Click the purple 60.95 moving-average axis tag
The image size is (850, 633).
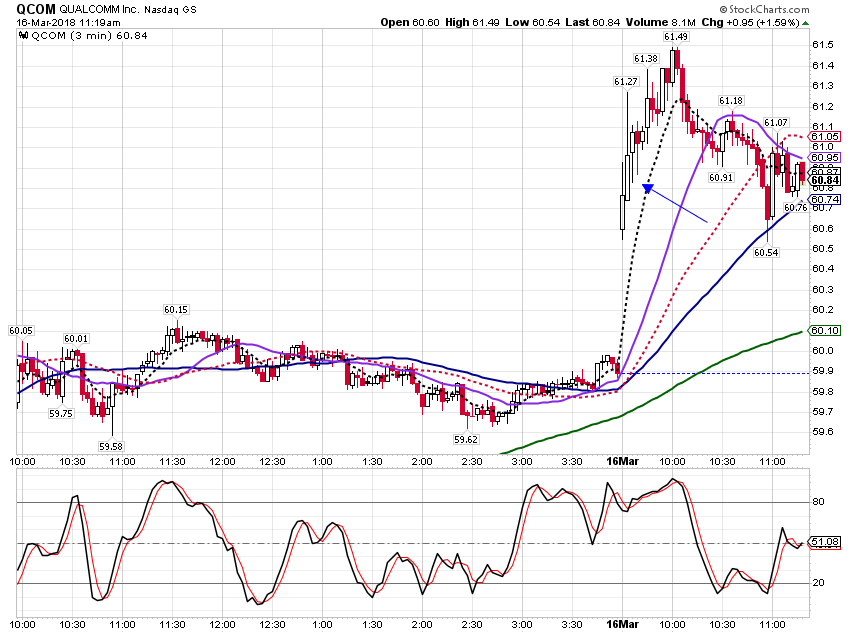pyautogui.click(x=825, y=158)
